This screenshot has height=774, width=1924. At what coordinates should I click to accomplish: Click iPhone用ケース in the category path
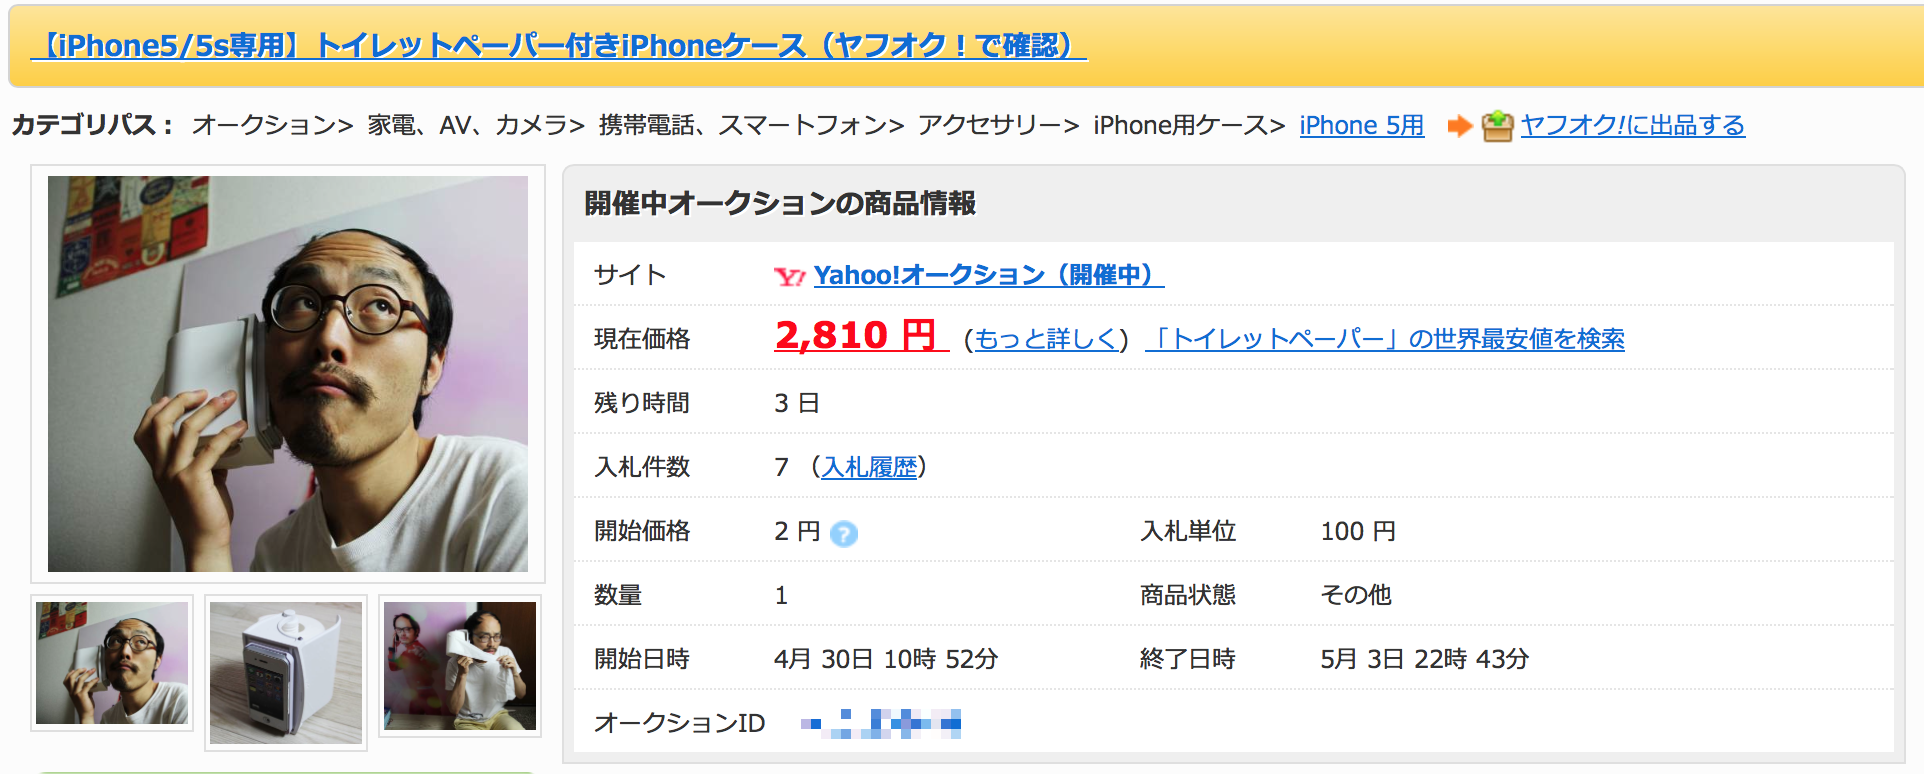(x=1180, y=126)
